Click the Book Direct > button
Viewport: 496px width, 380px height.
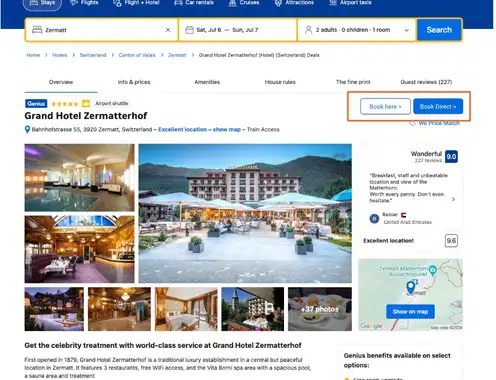pyautogui.click(x=438, y=107)
